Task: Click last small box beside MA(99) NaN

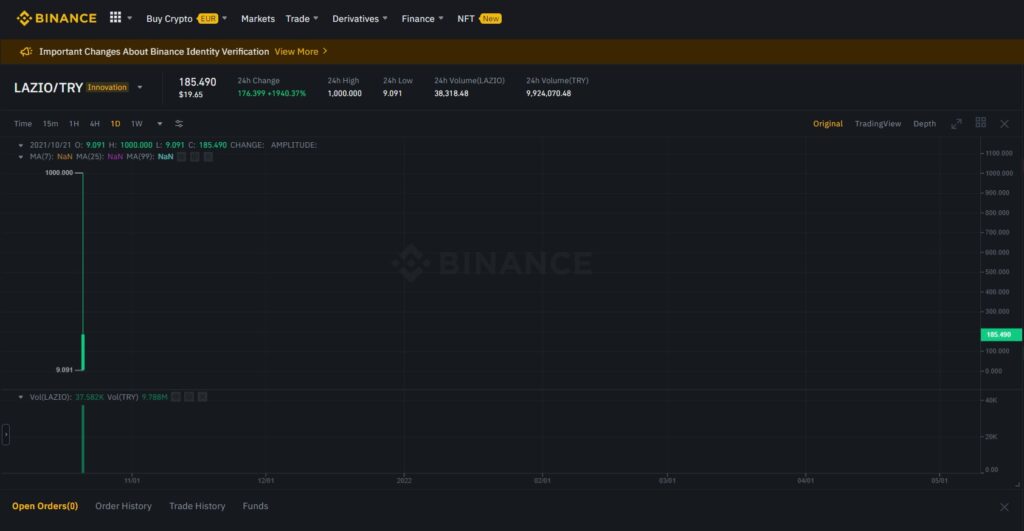Action: 208,157
